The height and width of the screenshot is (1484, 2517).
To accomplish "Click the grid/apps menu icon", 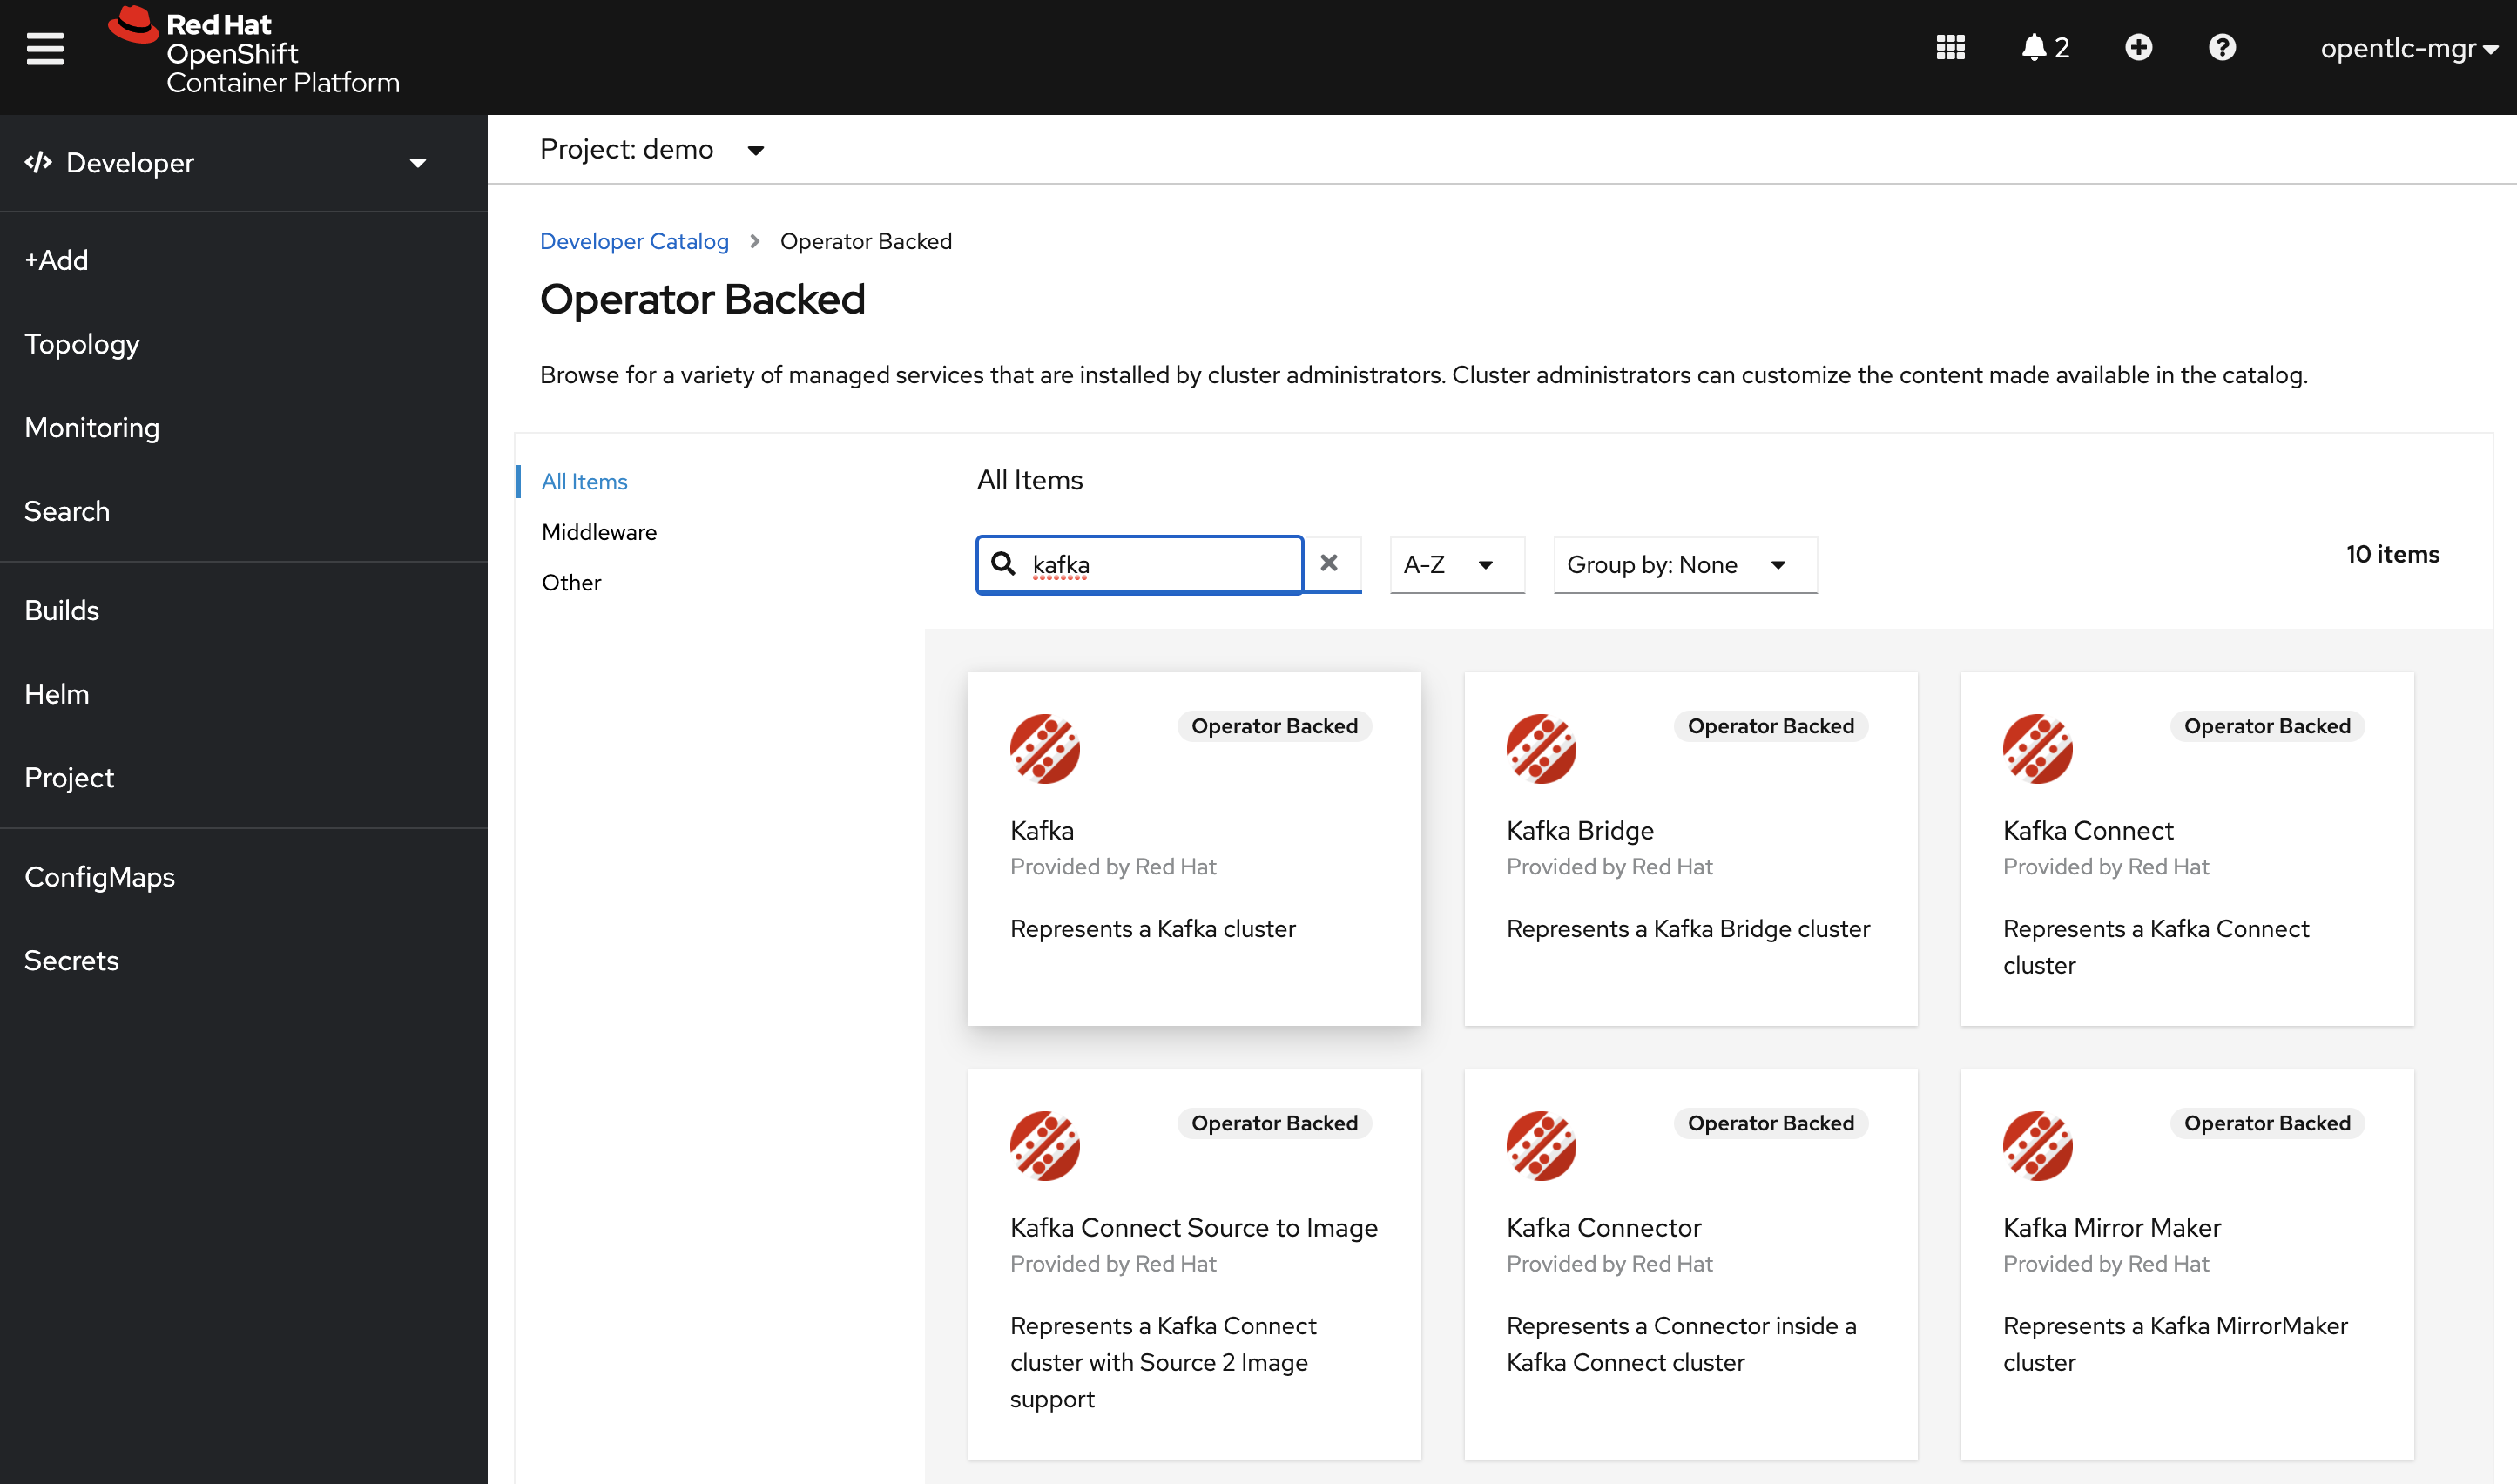I will click(1952, 48).
